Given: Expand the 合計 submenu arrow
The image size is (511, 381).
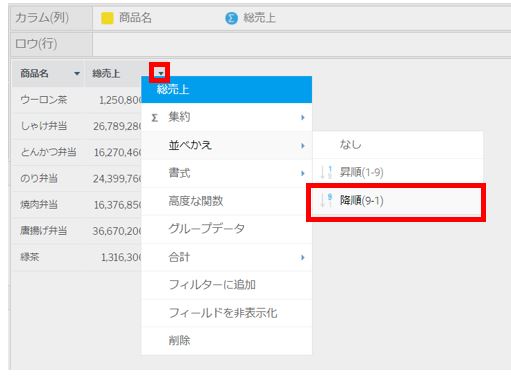Looking at the screenshot, I should [x=303, y=257].
